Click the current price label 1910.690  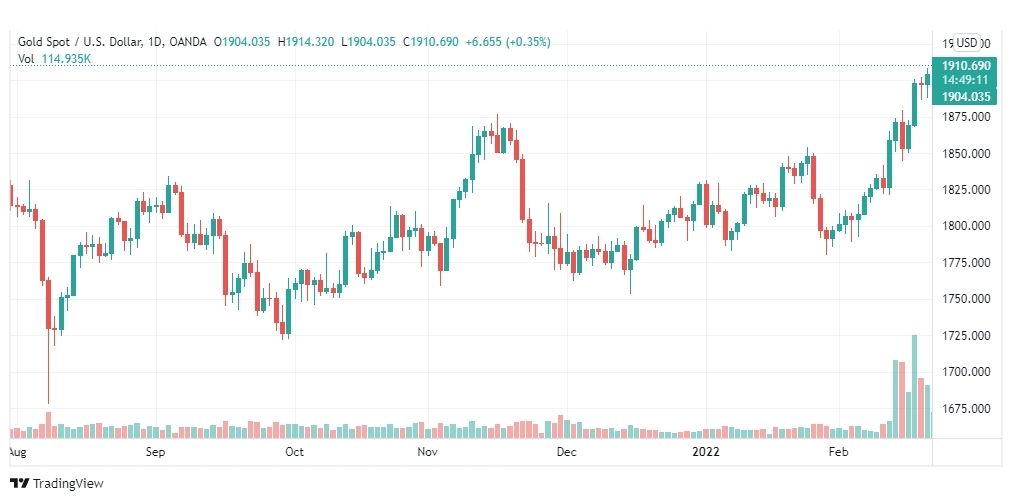click(966, 66)
